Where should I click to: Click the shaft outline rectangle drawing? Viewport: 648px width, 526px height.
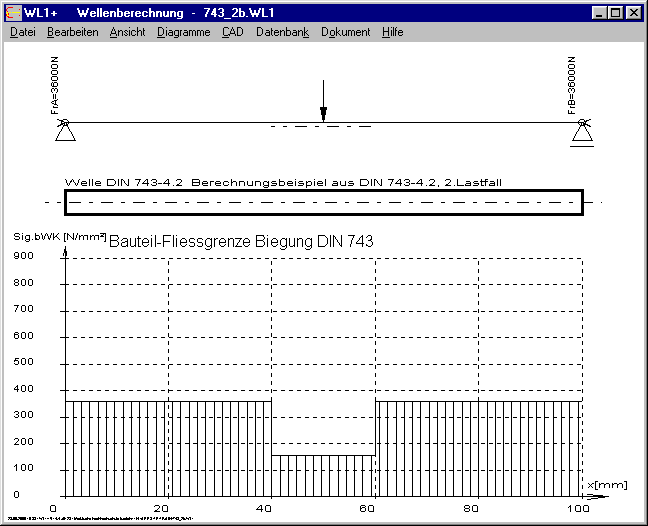pos(322,203)
